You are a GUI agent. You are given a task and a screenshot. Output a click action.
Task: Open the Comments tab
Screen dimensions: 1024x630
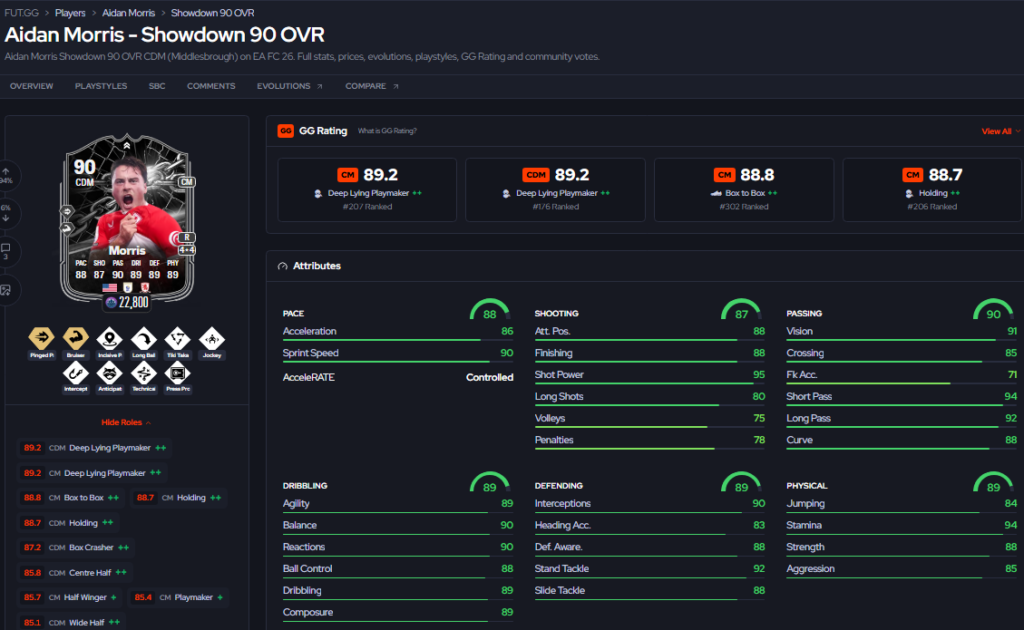[211, 86]
